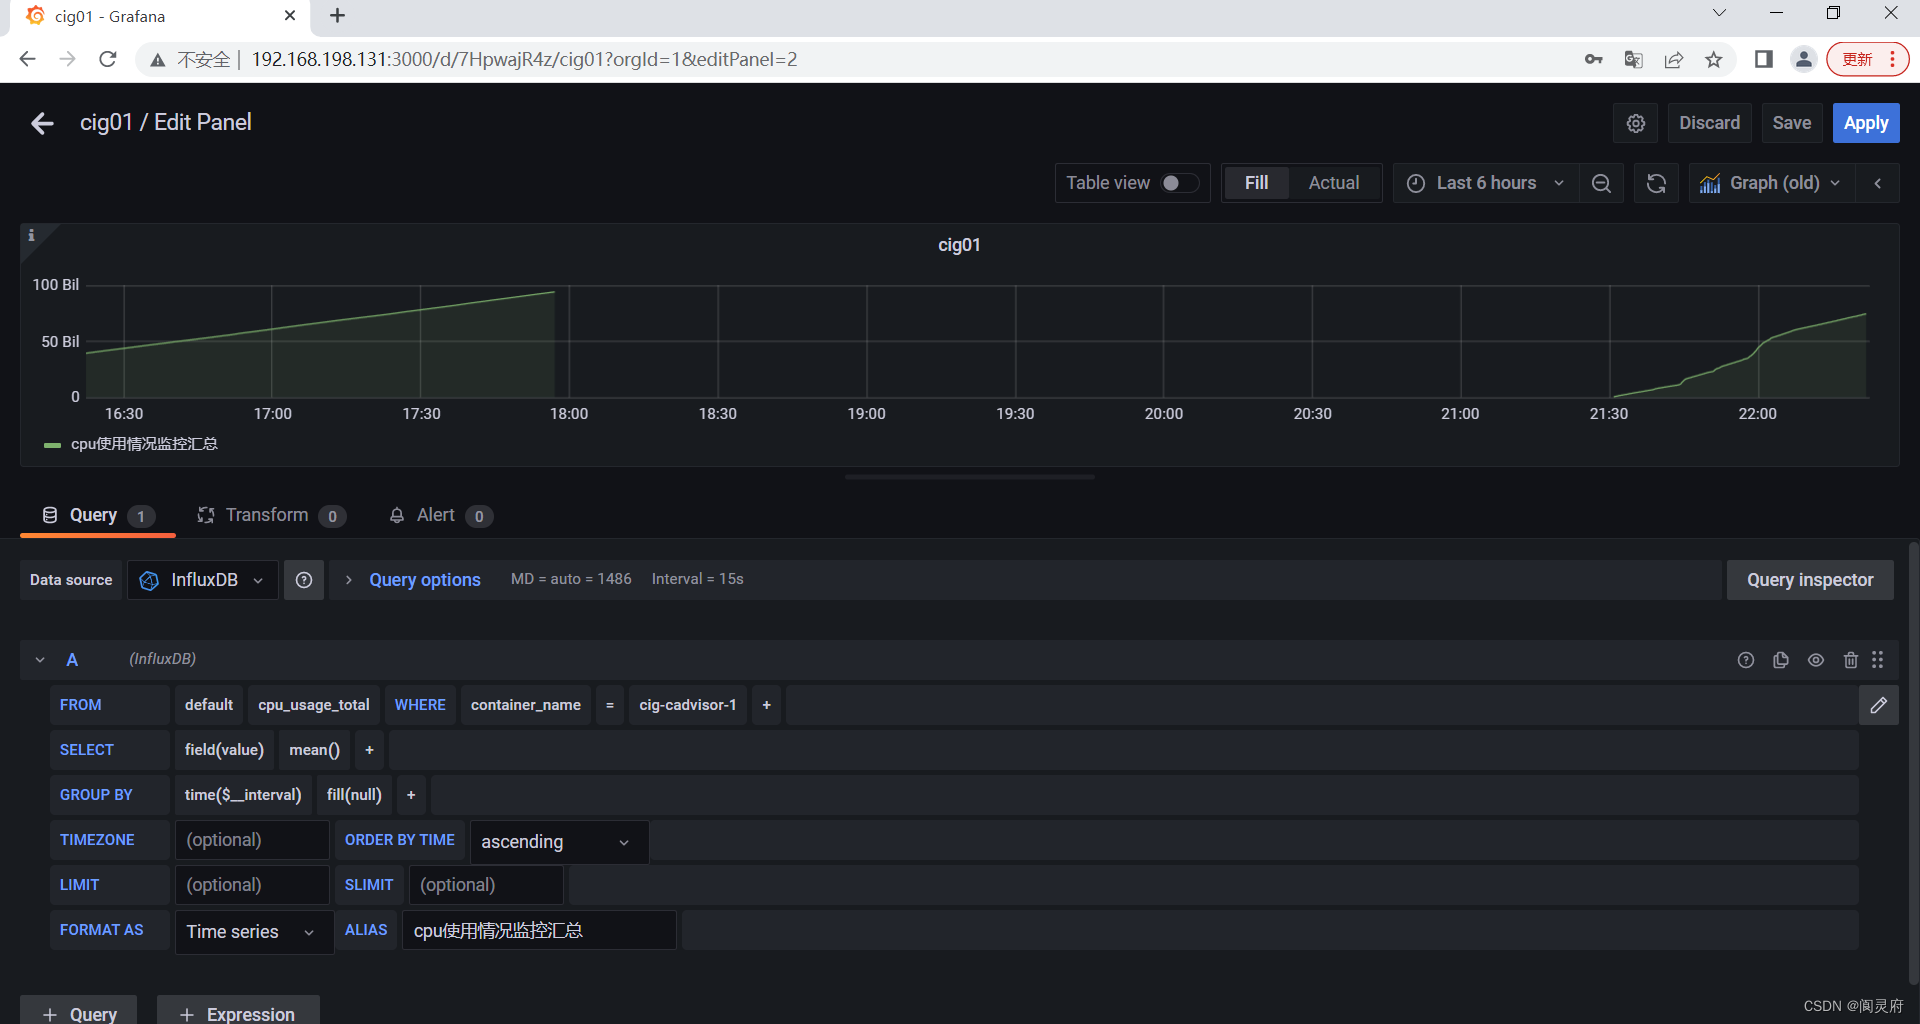Screen dimensions: 1920x1024
Task: Grab query A drag handle dots
Action: click(1878, 660)
